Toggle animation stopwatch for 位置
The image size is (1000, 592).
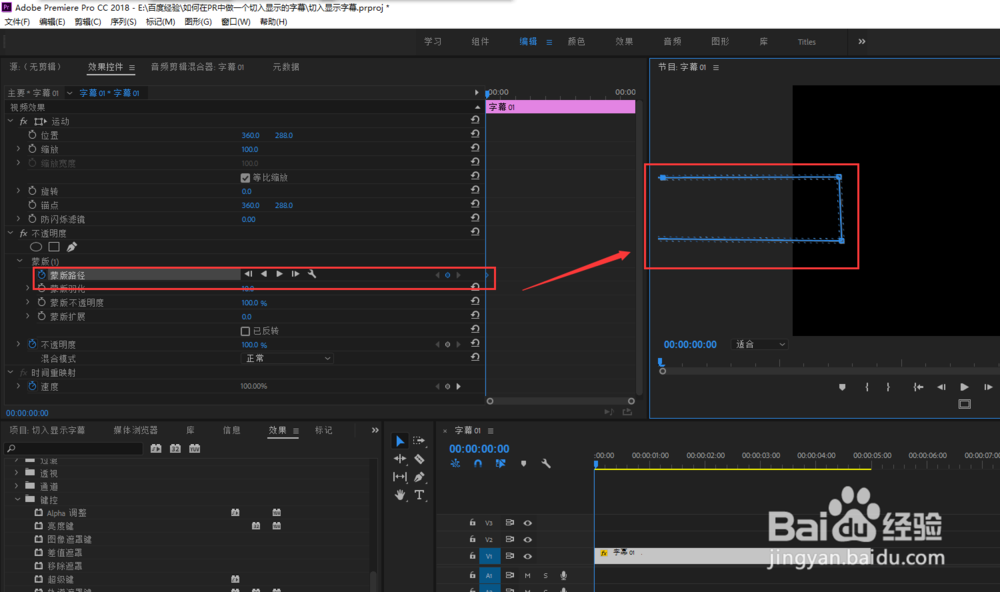pyautogui.click(x=33, y=135)
